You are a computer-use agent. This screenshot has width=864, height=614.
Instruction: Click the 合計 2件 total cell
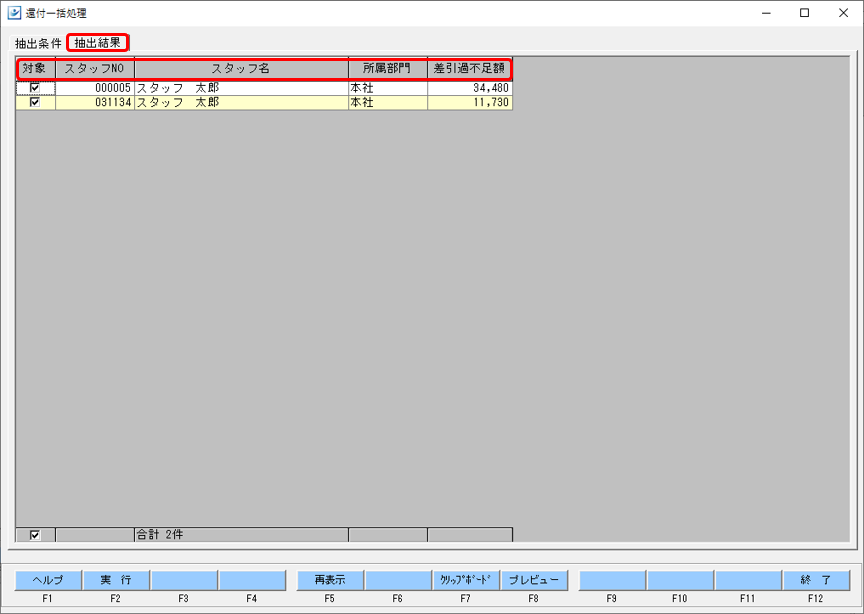(x=241, y=535)
